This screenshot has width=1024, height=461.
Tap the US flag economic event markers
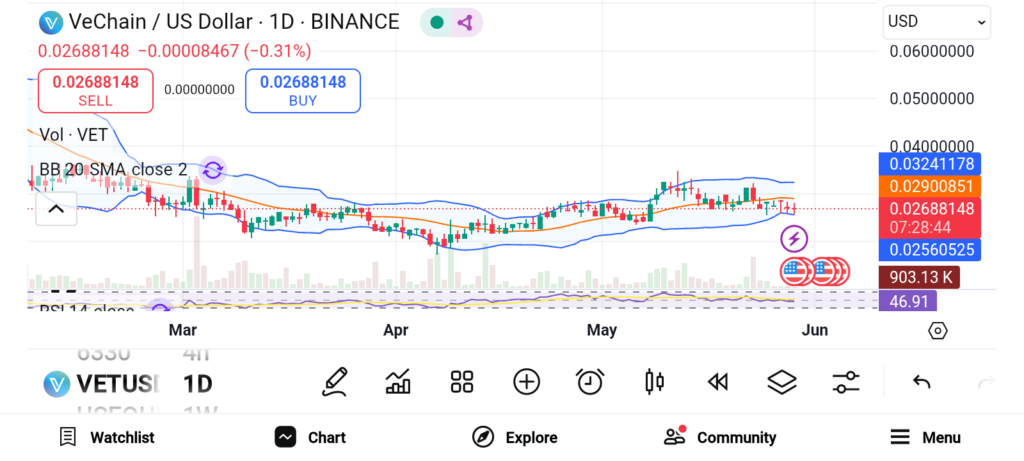814,271
